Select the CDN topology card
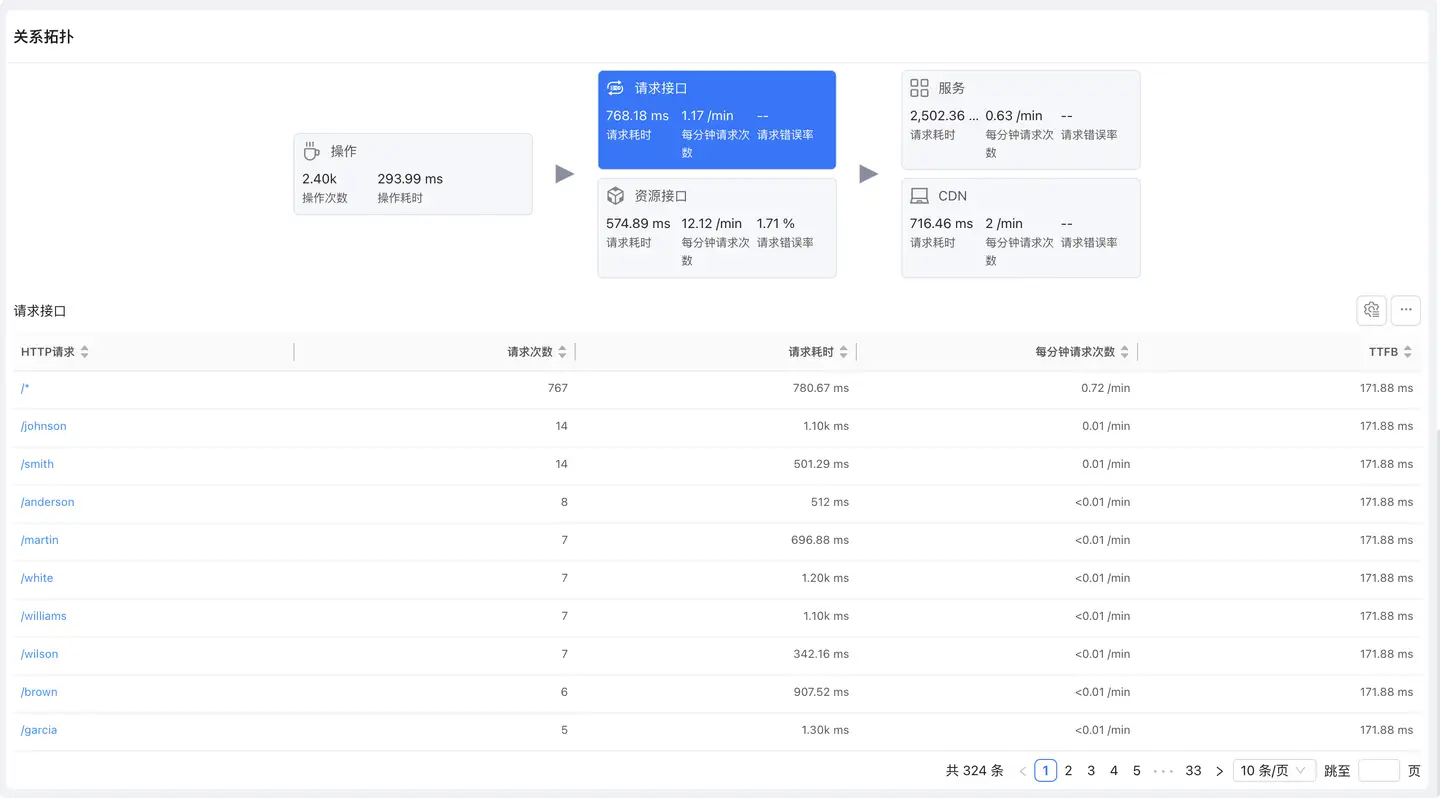 (1020, 228)
